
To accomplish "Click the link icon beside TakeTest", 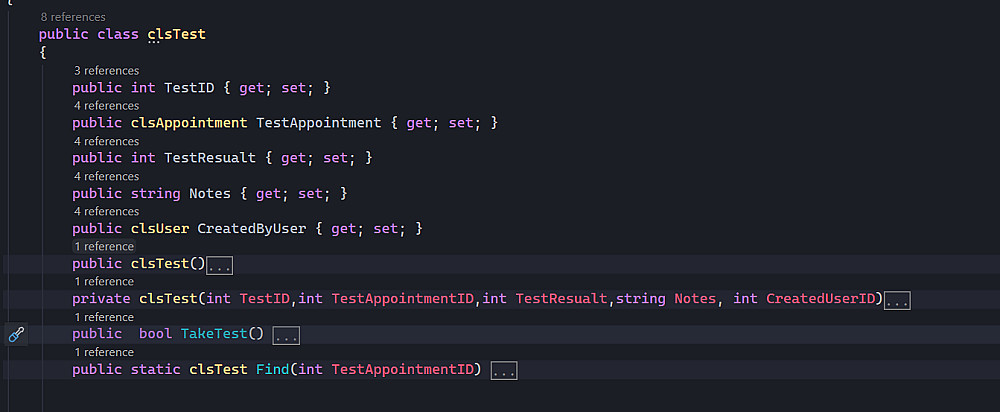I will [x=16, y=335].
